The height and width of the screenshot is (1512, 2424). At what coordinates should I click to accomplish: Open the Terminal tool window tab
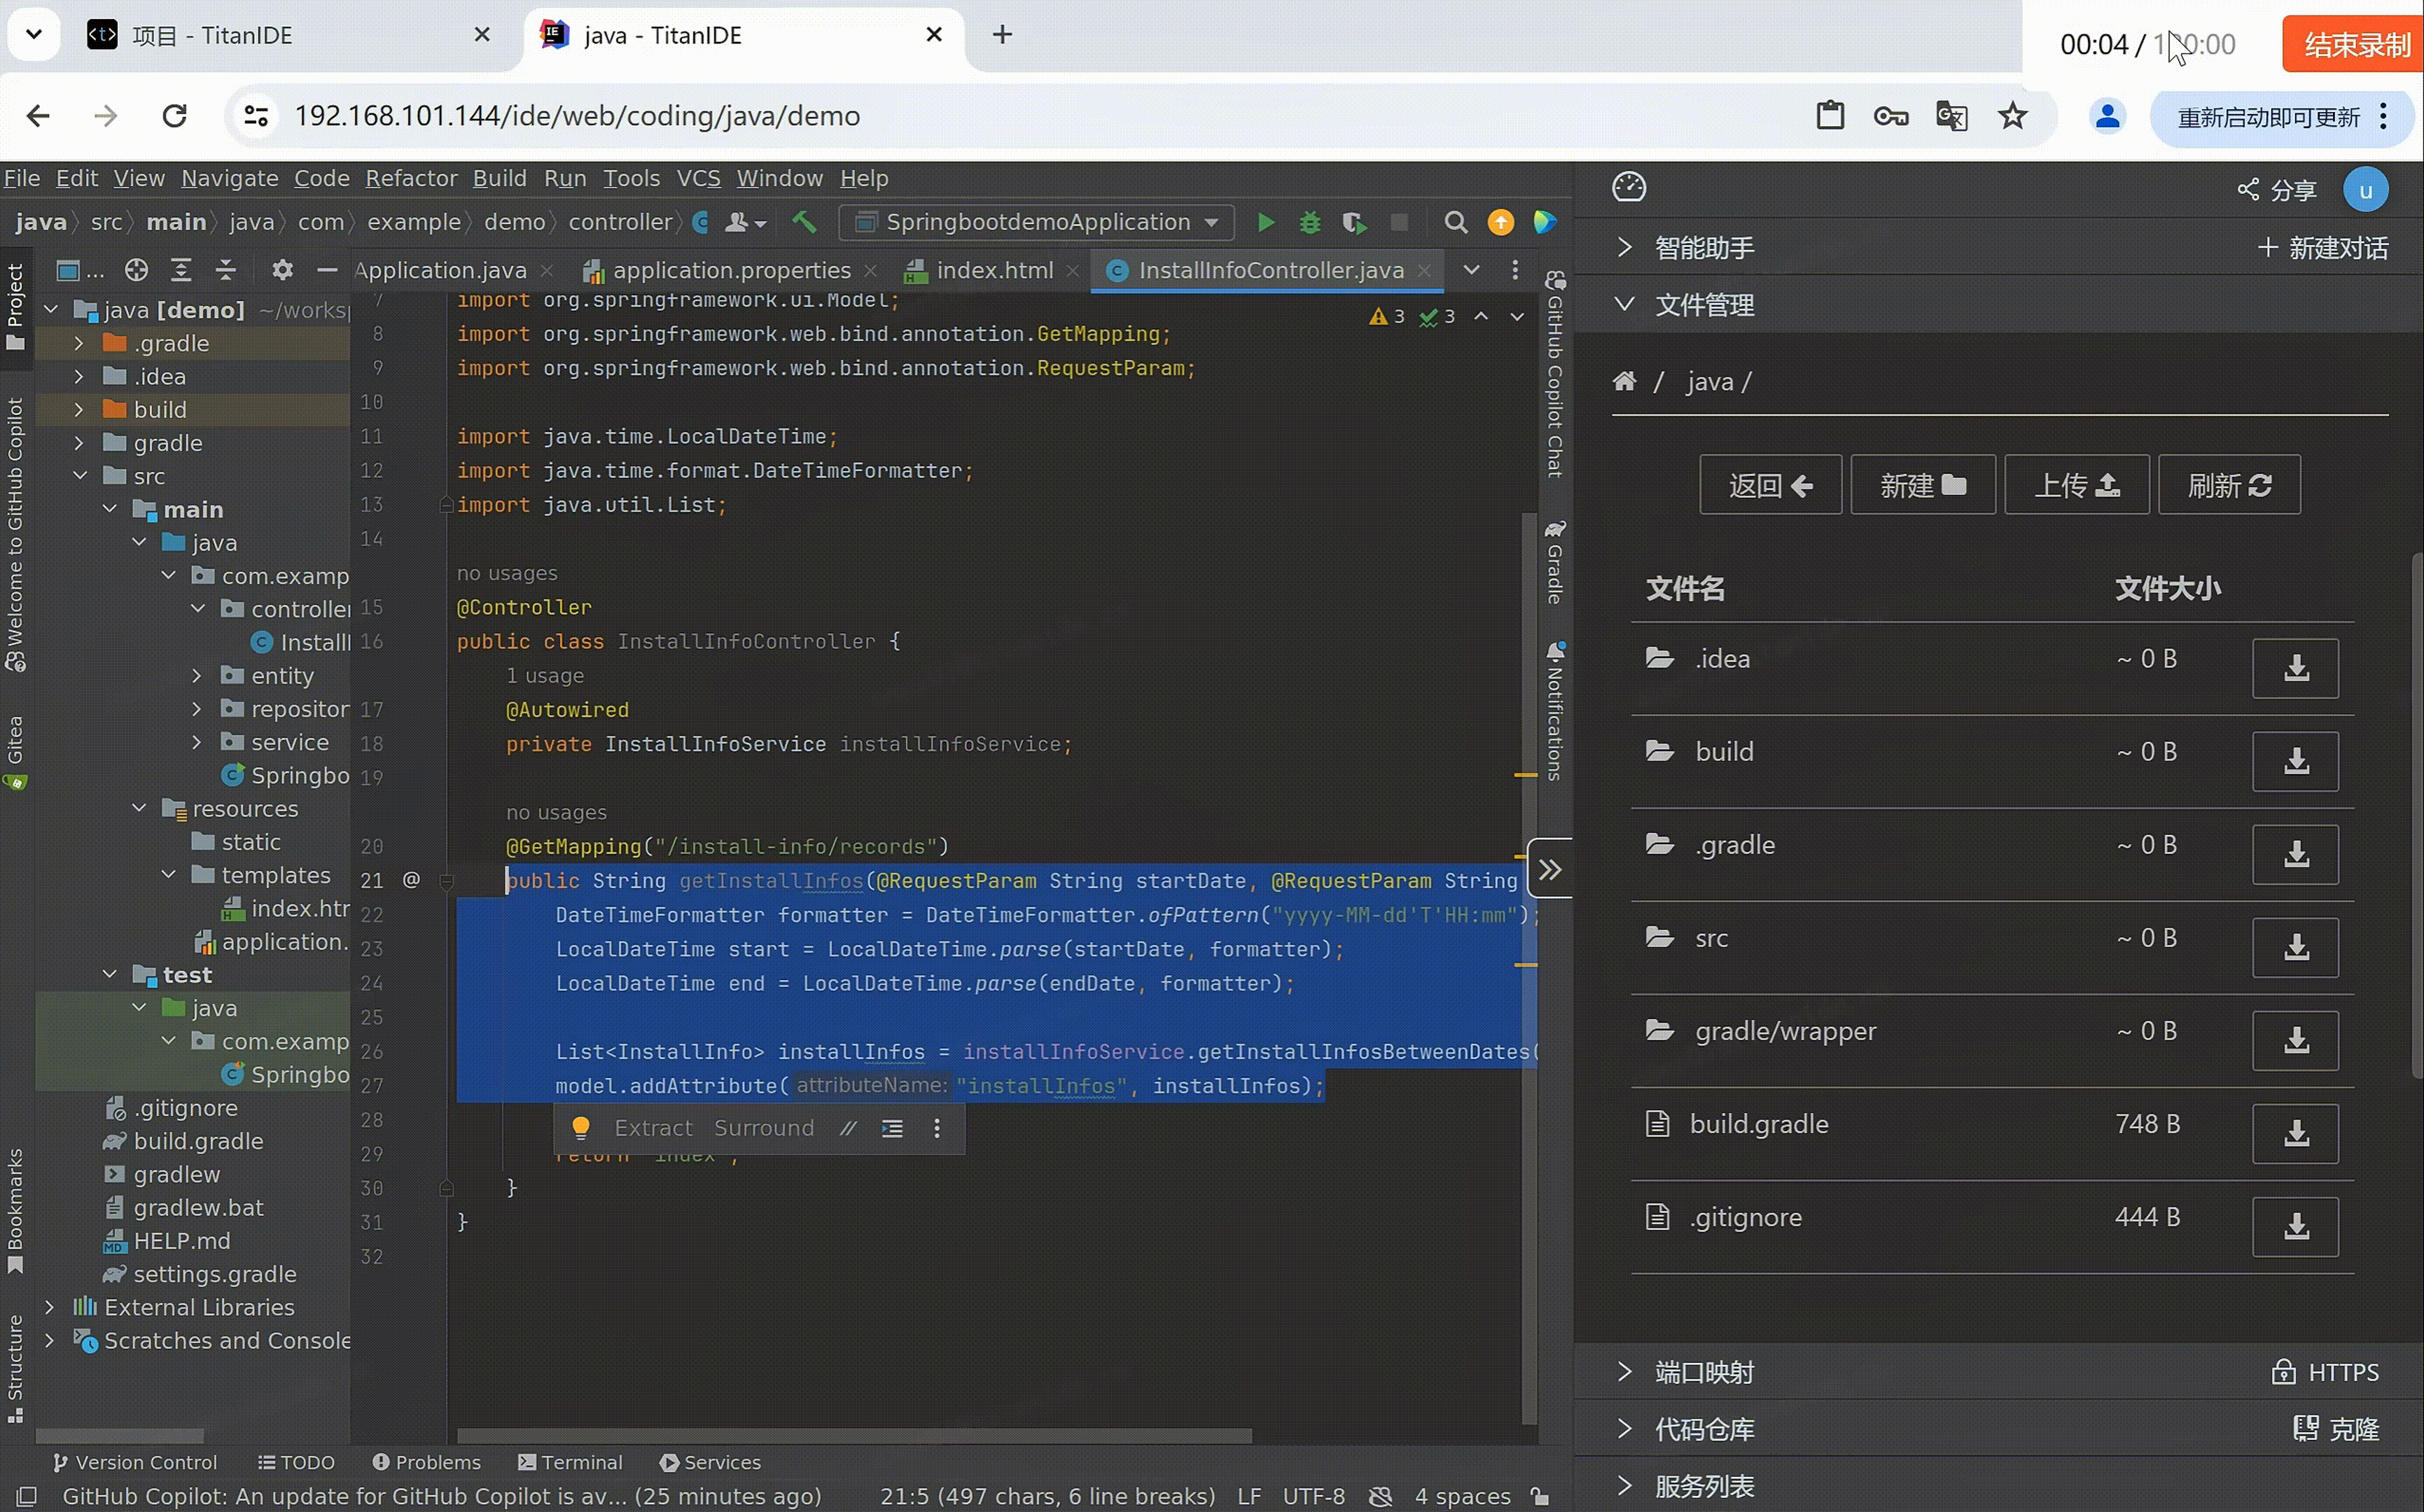570,1462
